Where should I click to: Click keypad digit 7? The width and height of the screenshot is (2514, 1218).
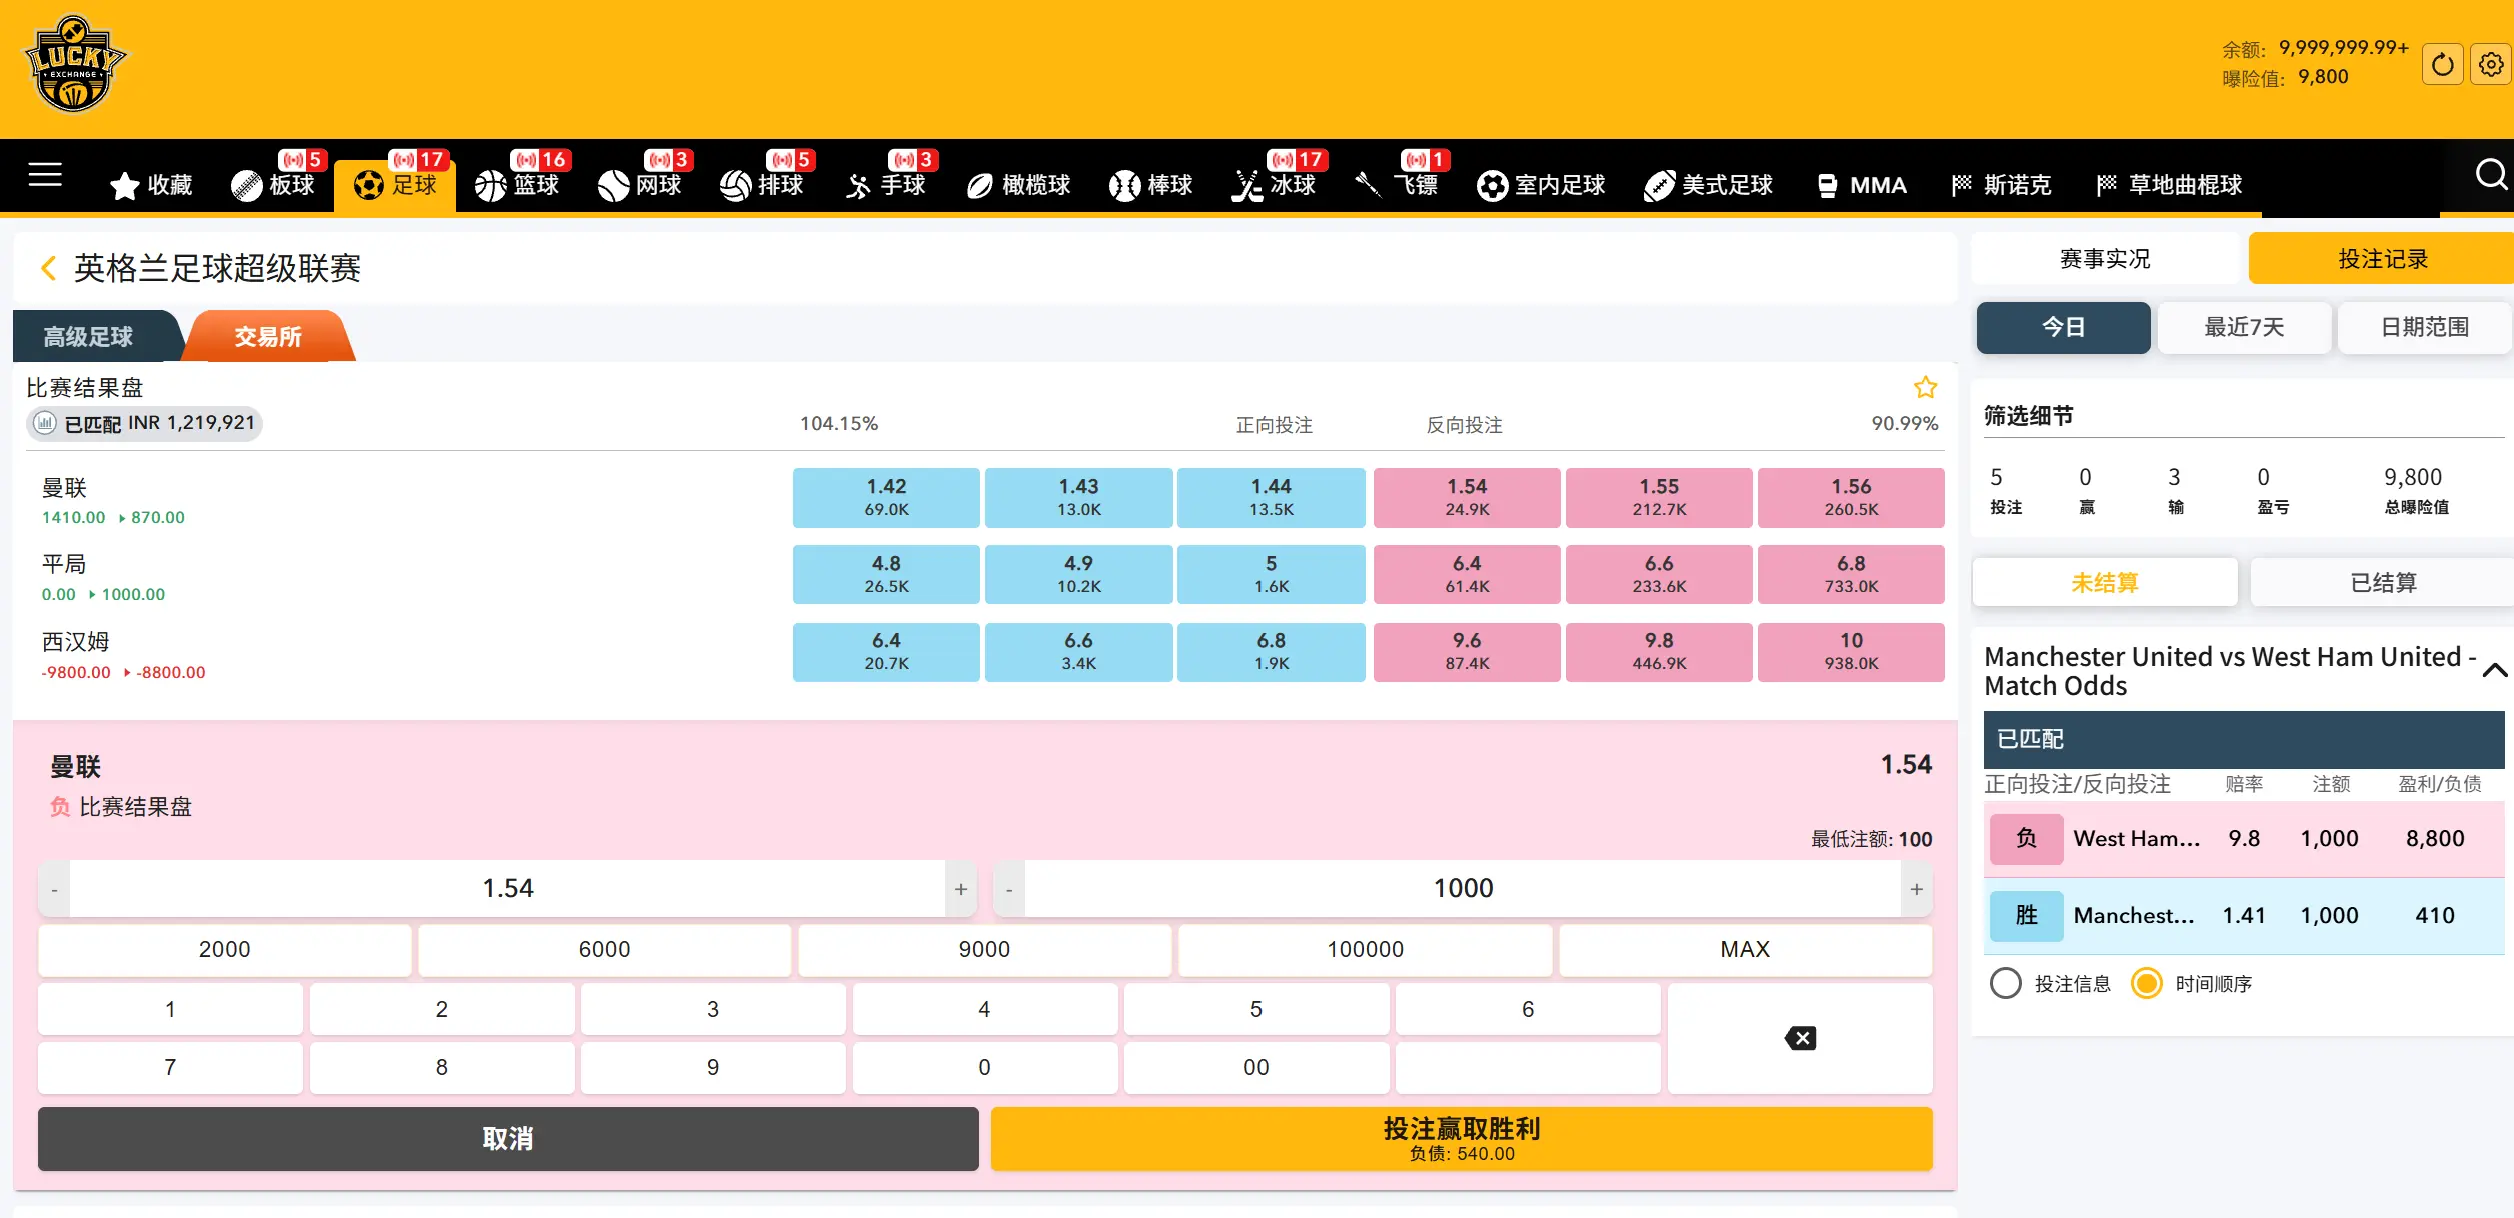coord(170,1067)
